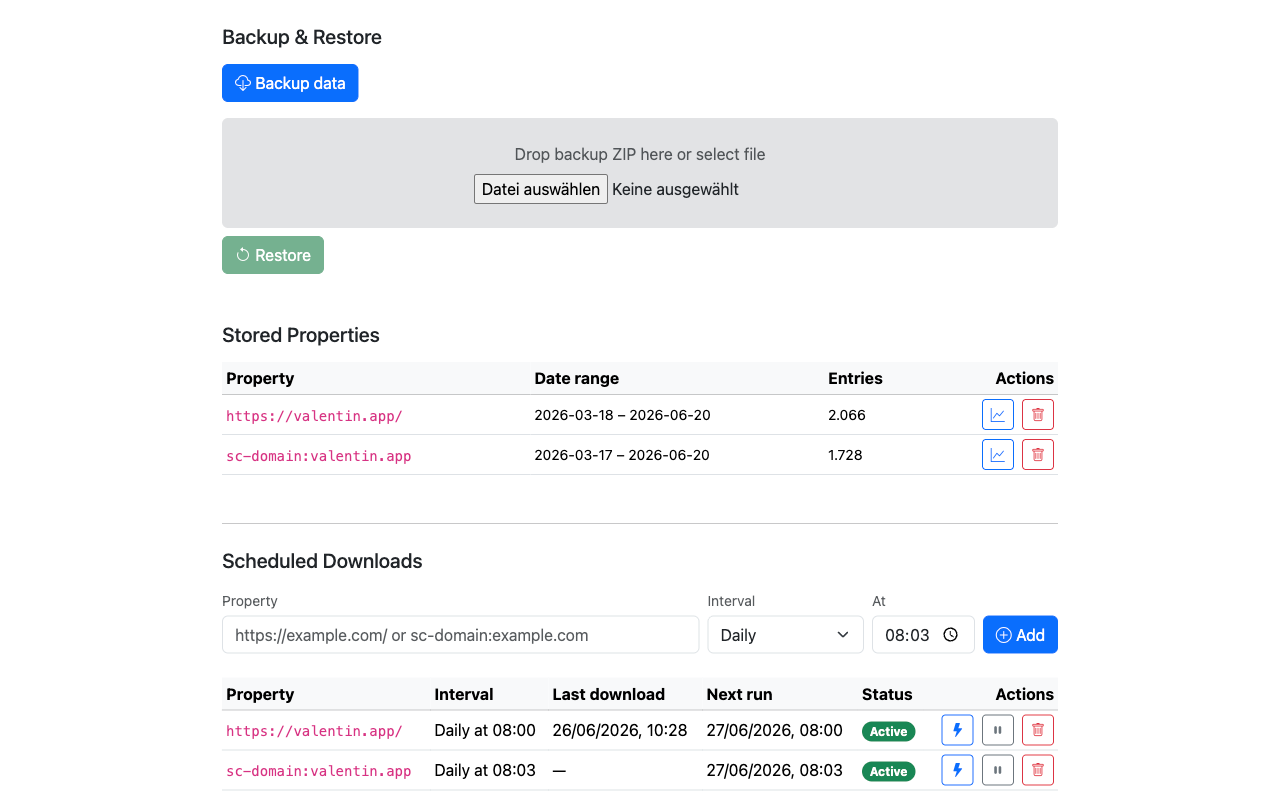Click the next run 27/06/2026, 08:00
This screenshot has width=1280, height=800.
[775, 730]
